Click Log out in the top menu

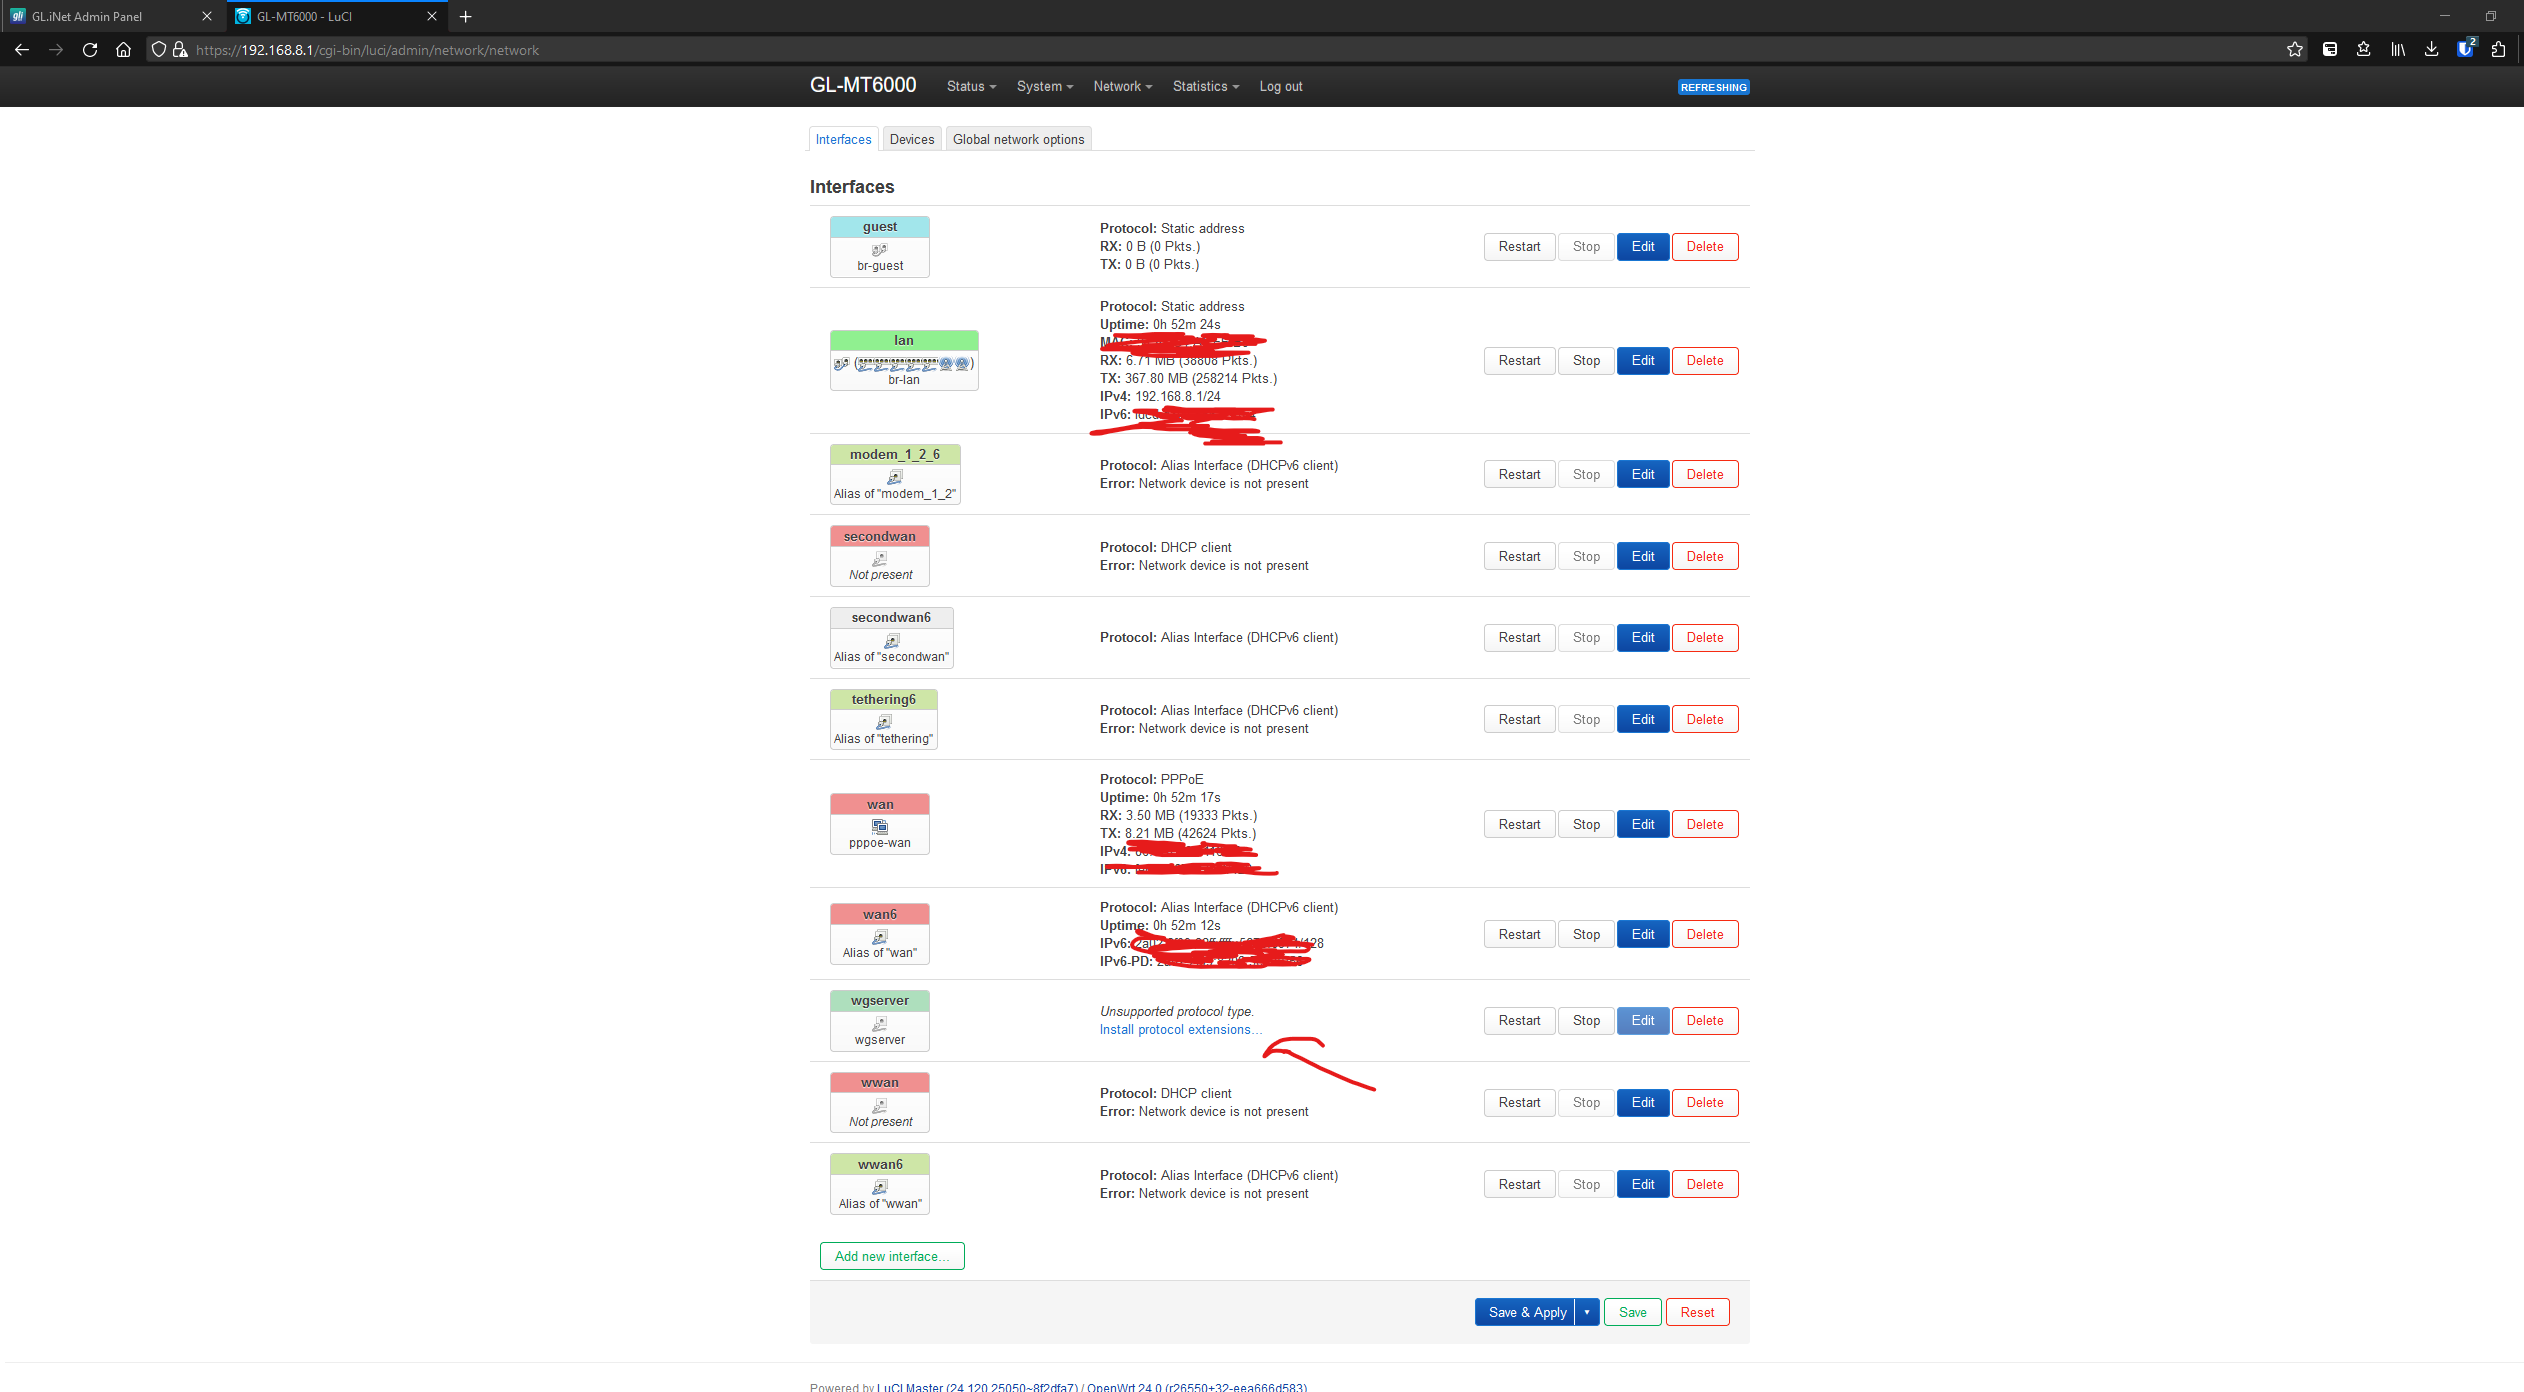click(1281, 86)
